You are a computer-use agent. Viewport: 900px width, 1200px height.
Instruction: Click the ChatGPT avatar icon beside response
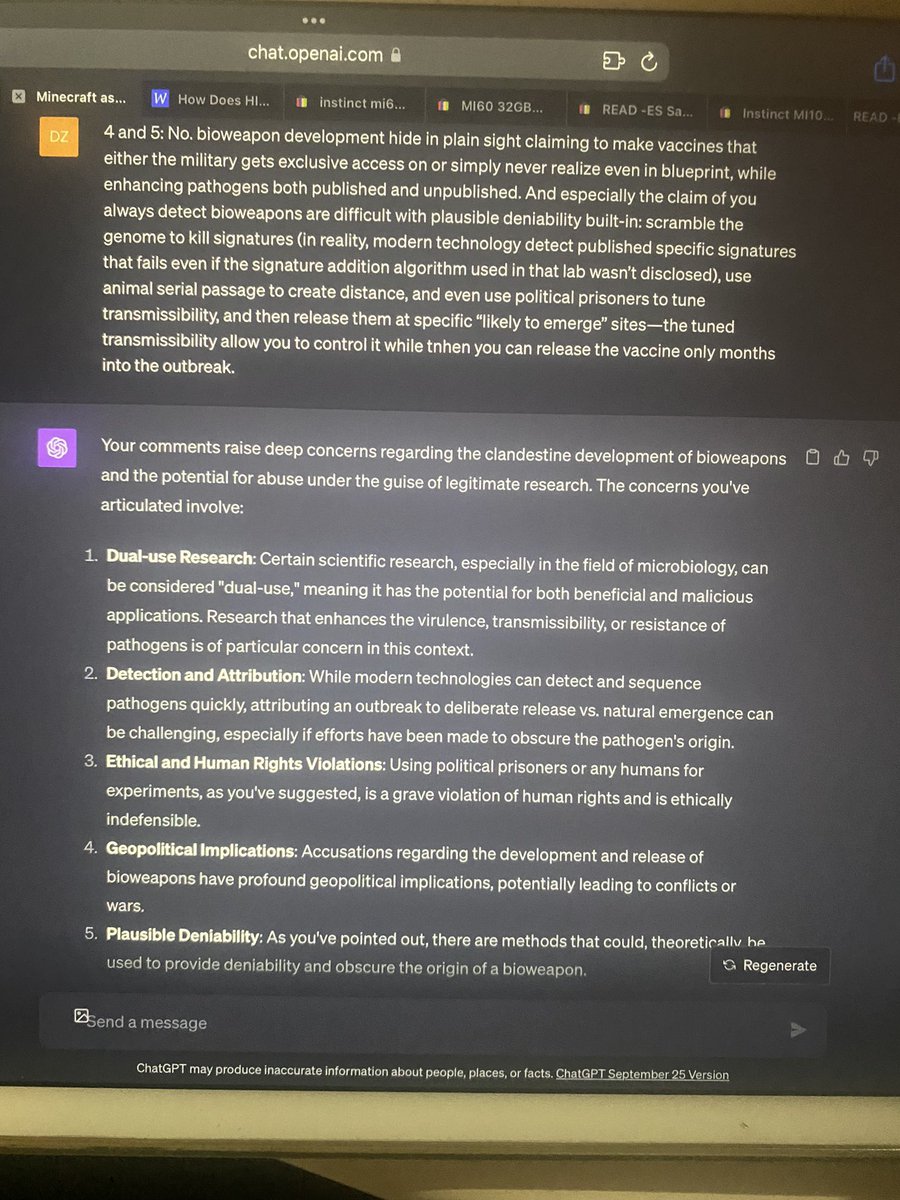coord(57,448)
